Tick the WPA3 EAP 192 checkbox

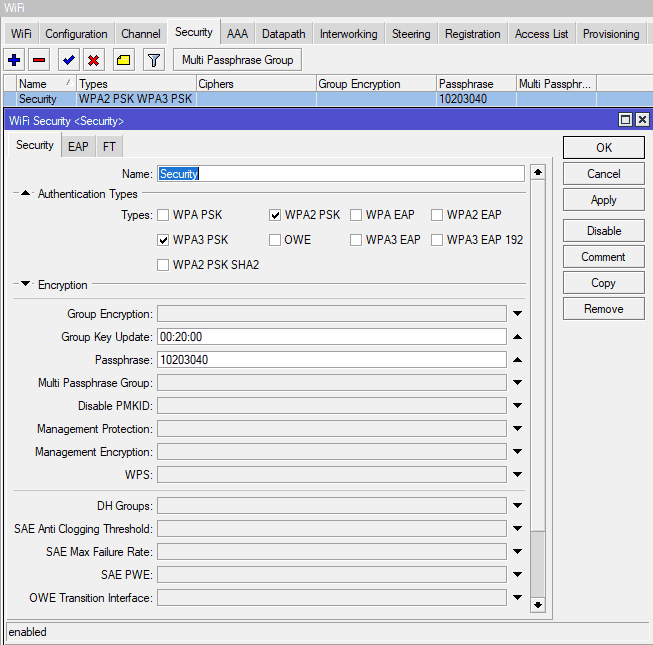click(x=437, y=240)
